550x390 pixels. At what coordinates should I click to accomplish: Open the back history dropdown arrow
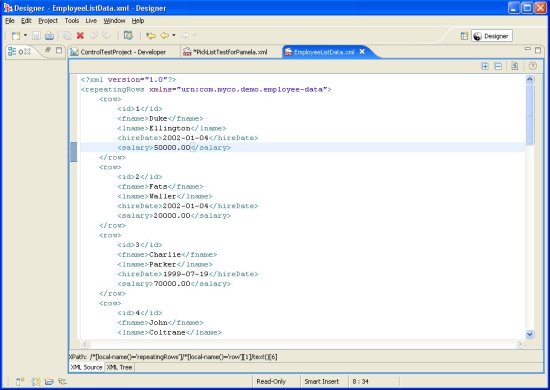tap(174, 35)
